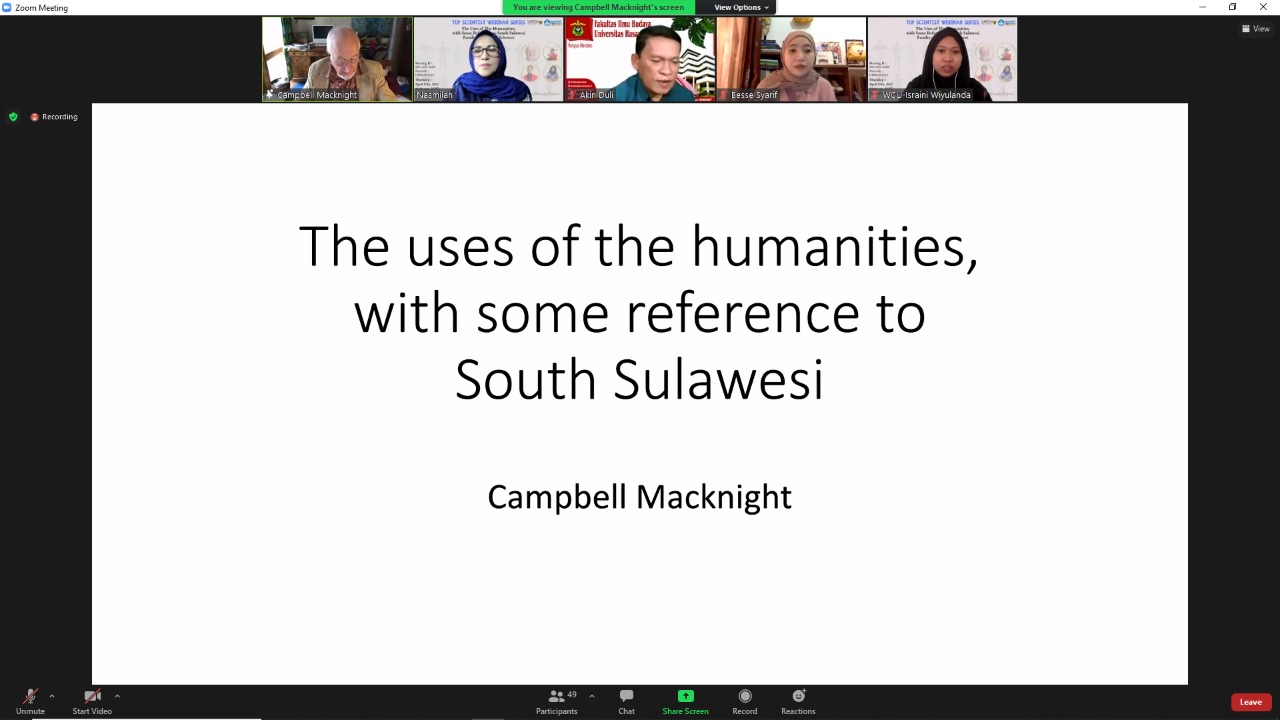Restore down the Zoom Meeting window
Screen dimensions: 1280x720
1232,7
